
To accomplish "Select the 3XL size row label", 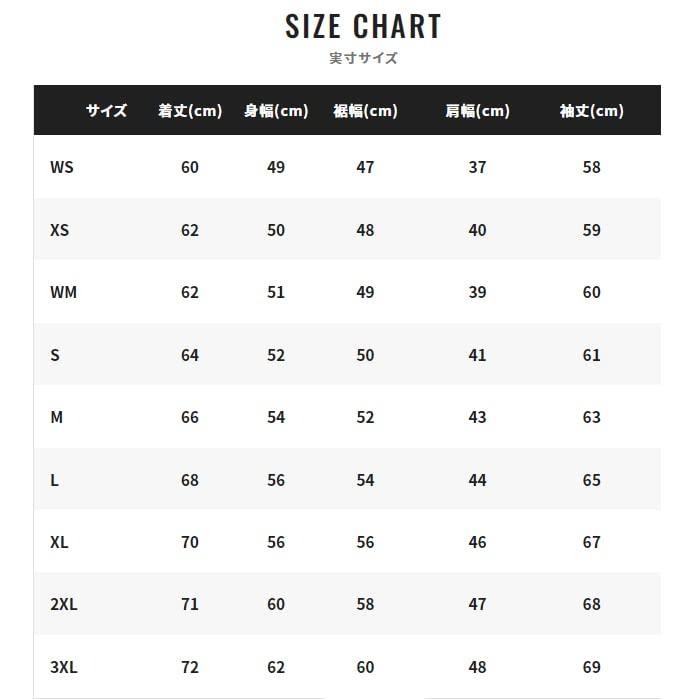I will (x=64, y=667).
